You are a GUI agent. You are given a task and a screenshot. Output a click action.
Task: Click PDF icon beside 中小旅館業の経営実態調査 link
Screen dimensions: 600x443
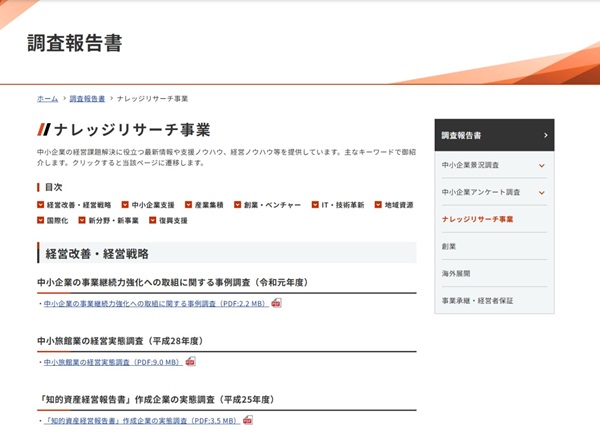[x=190, y=362]
